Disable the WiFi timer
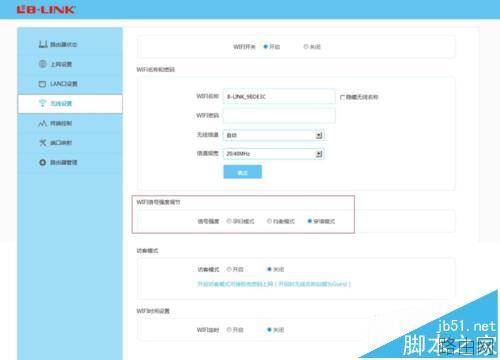 coord(269,330)
